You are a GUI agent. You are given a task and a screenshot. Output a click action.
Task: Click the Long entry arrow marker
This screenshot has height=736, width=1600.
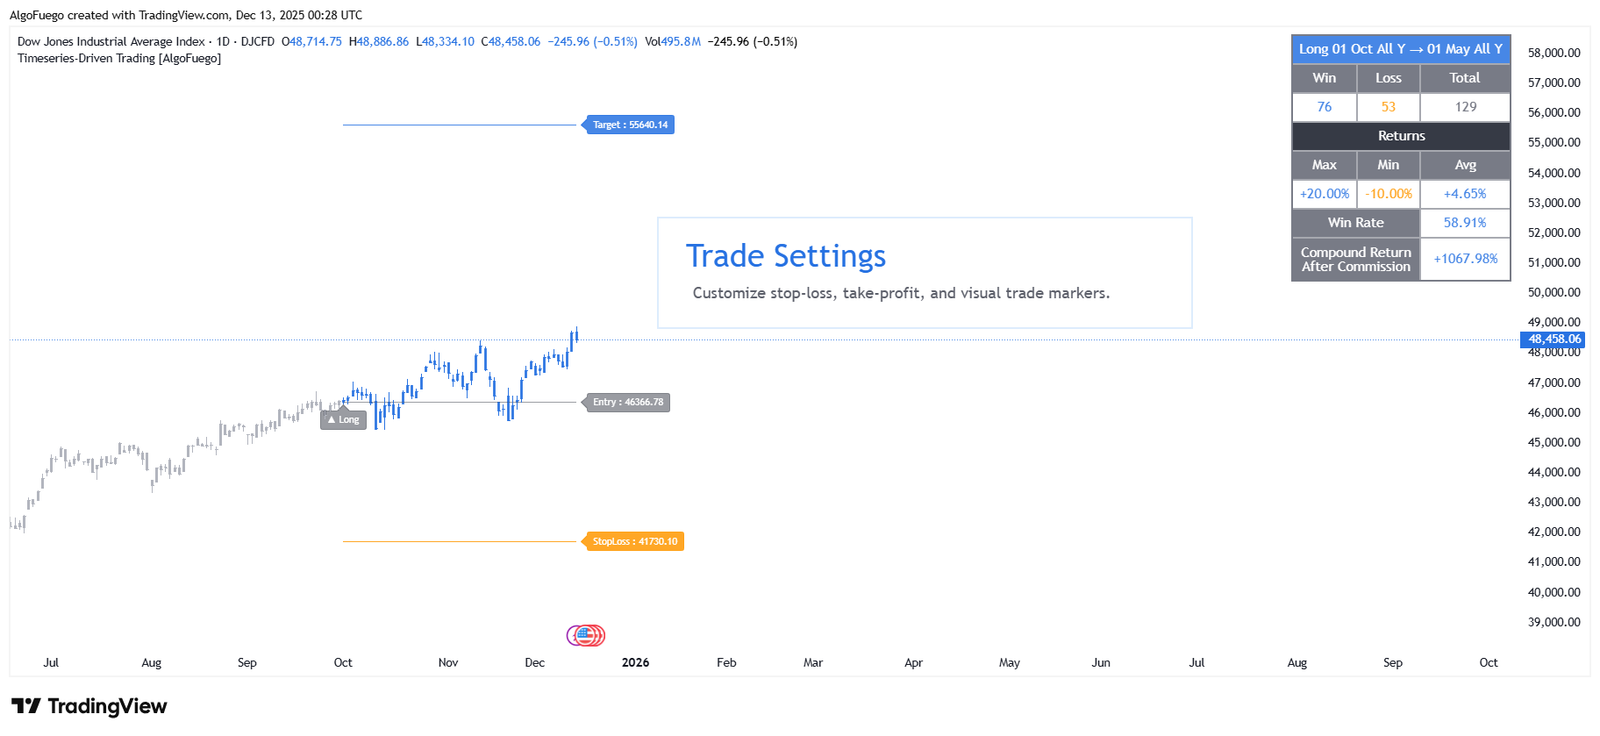[x=343, y=420]
